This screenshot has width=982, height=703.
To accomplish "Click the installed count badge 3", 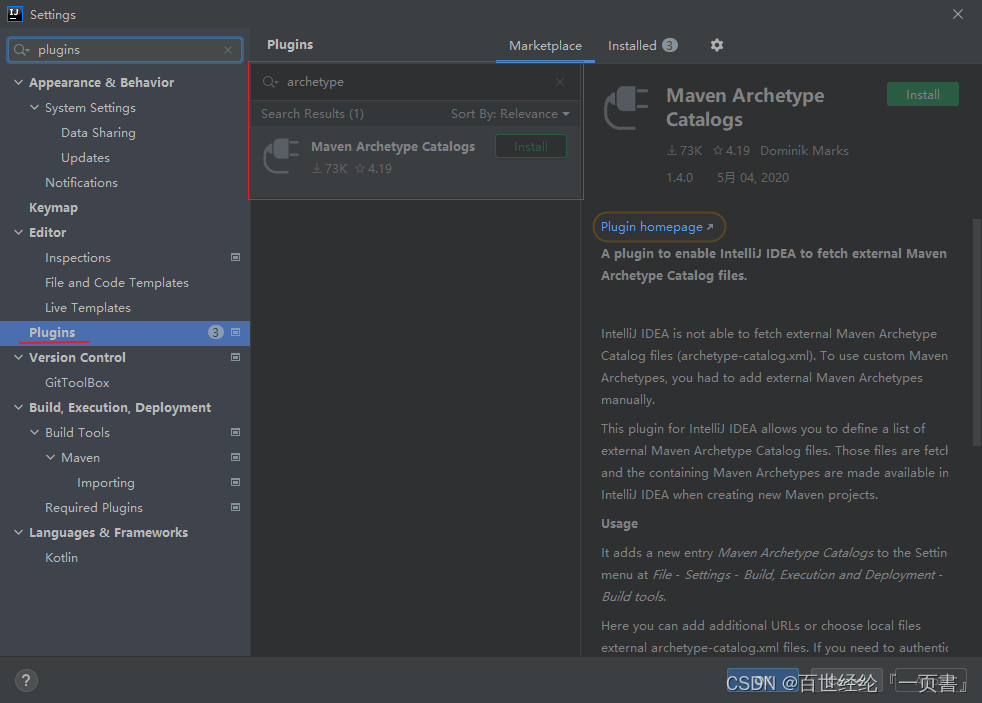I will click(x=669, y=45).
